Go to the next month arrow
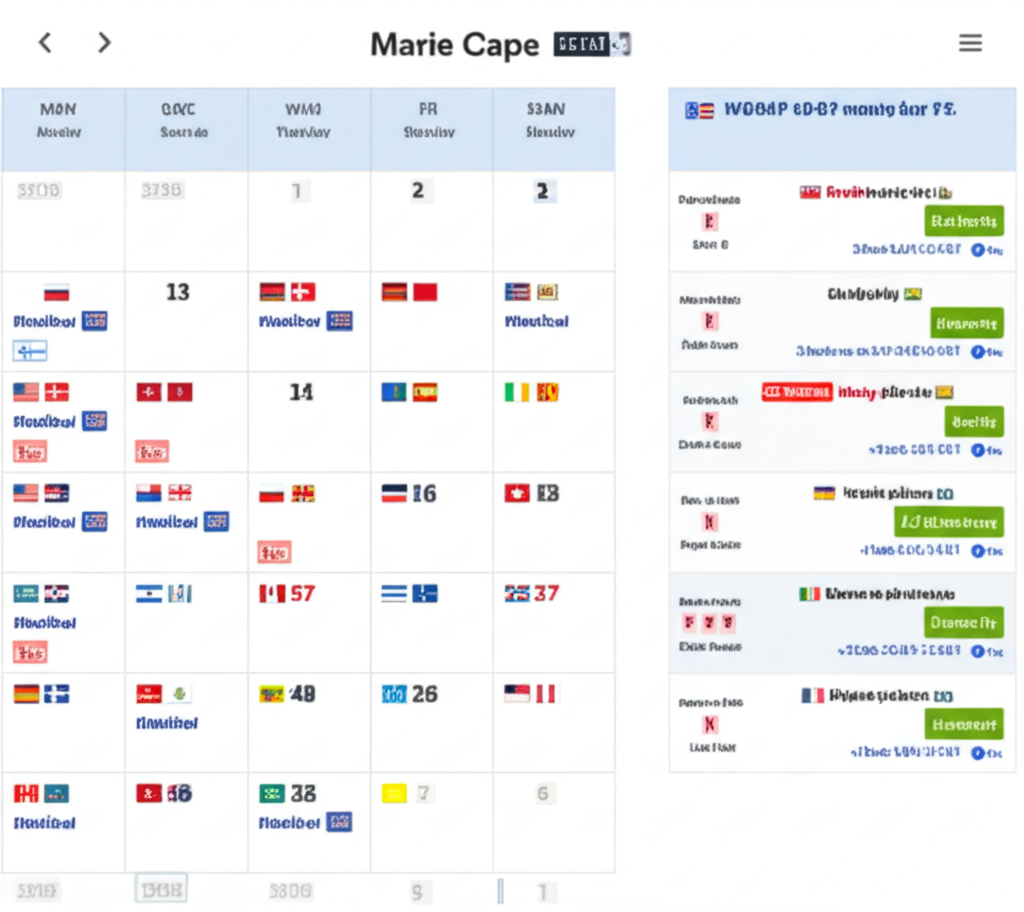 coord(104,43)
